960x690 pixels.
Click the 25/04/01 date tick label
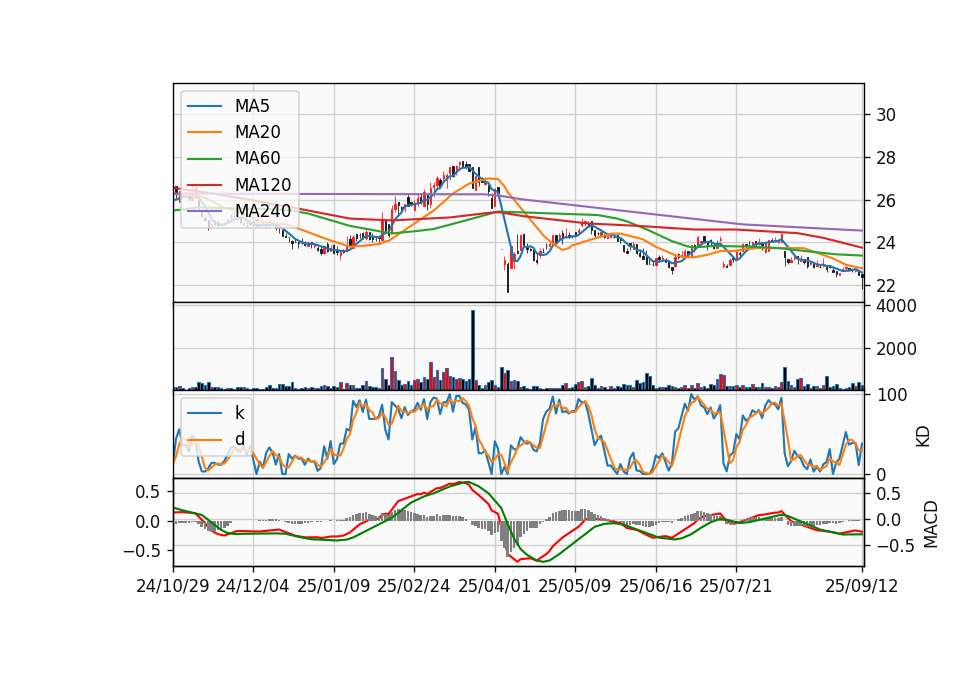(x=494, y=586)
